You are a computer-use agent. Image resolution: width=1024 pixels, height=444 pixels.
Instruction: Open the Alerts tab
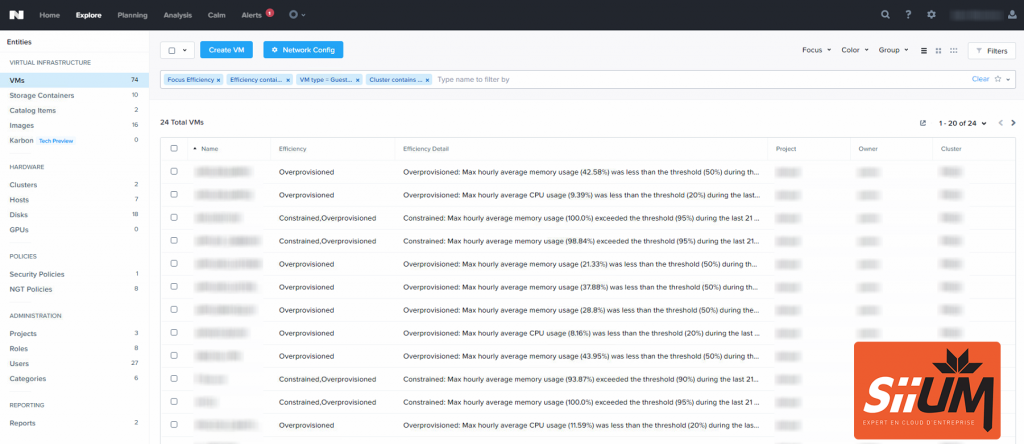click(251, 15)
